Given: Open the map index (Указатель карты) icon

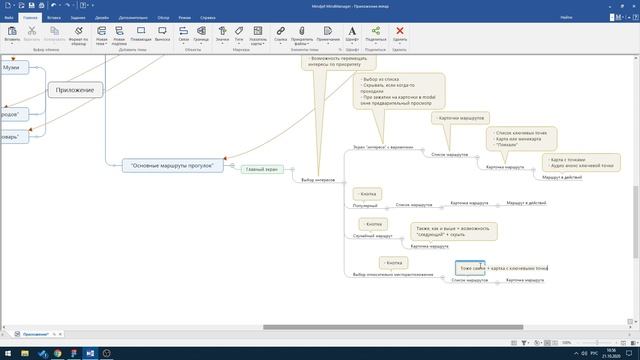Looking at the screenshot, I should [258, 31].
